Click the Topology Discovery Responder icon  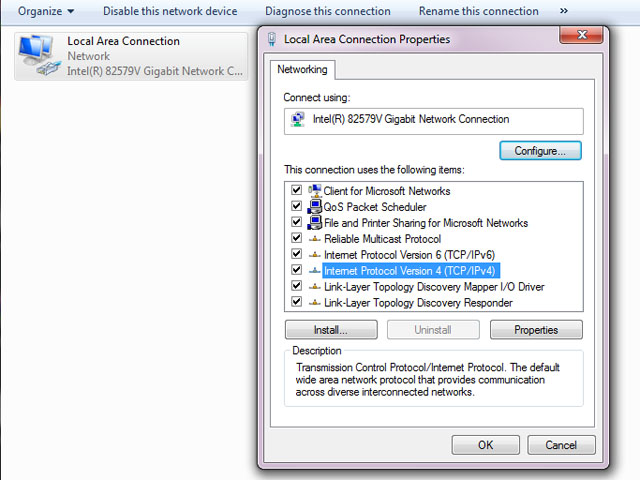click(315, 302)
